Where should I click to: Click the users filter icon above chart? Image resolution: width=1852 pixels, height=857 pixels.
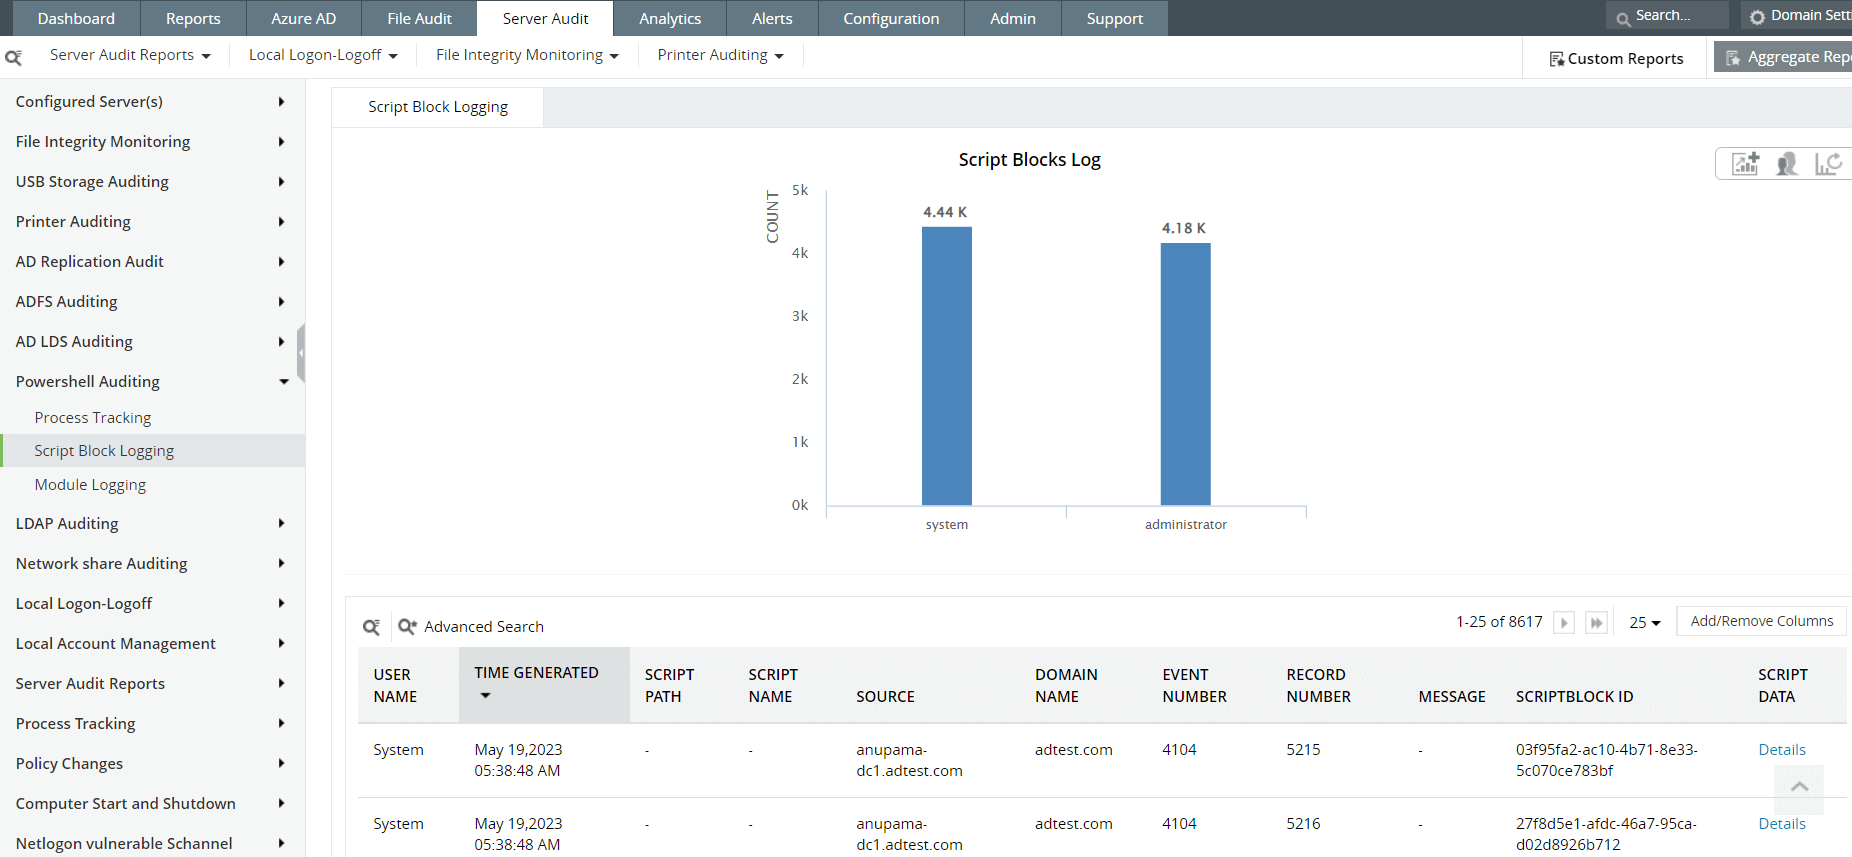pyautogui.click(x=1786, y=163)
